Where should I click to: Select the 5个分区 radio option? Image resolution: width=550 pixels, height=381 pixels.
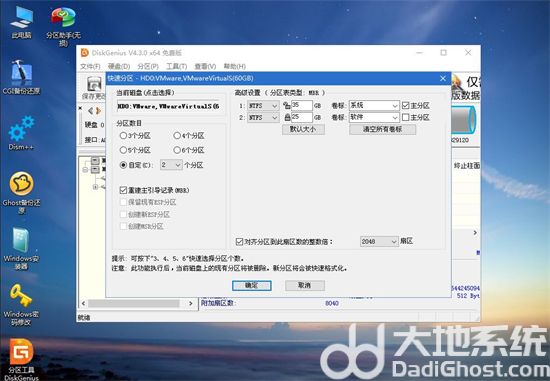tap(123, 150)
